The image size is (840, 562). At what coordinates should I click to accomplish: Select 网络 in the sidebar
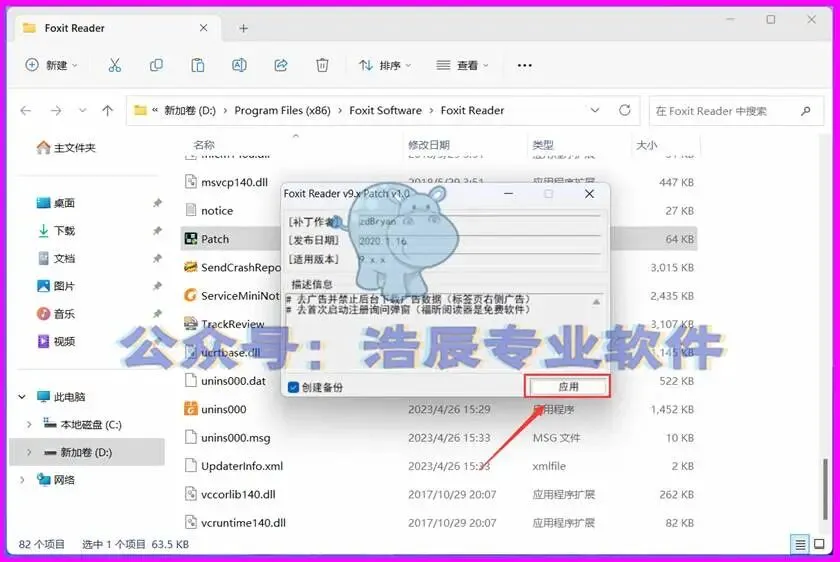pyautogui.click(x=56, y=480)
